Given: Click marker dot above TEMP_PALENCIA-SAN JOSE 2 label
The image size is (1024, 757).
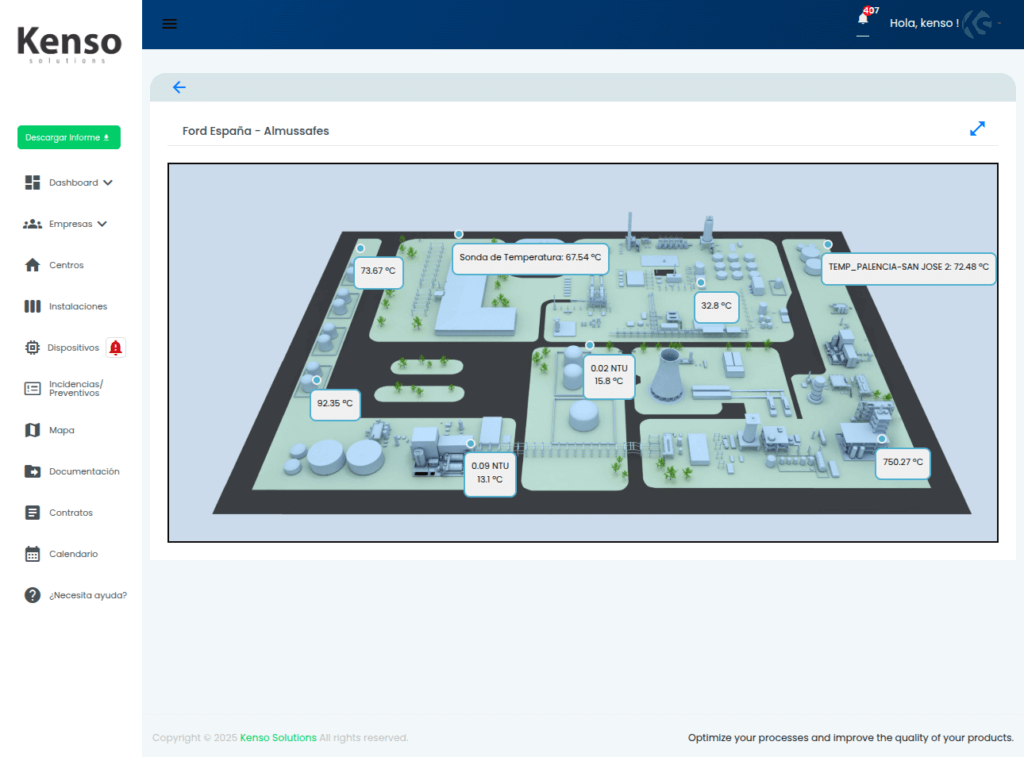Looking at the screenshot, I should pos(827,244).
